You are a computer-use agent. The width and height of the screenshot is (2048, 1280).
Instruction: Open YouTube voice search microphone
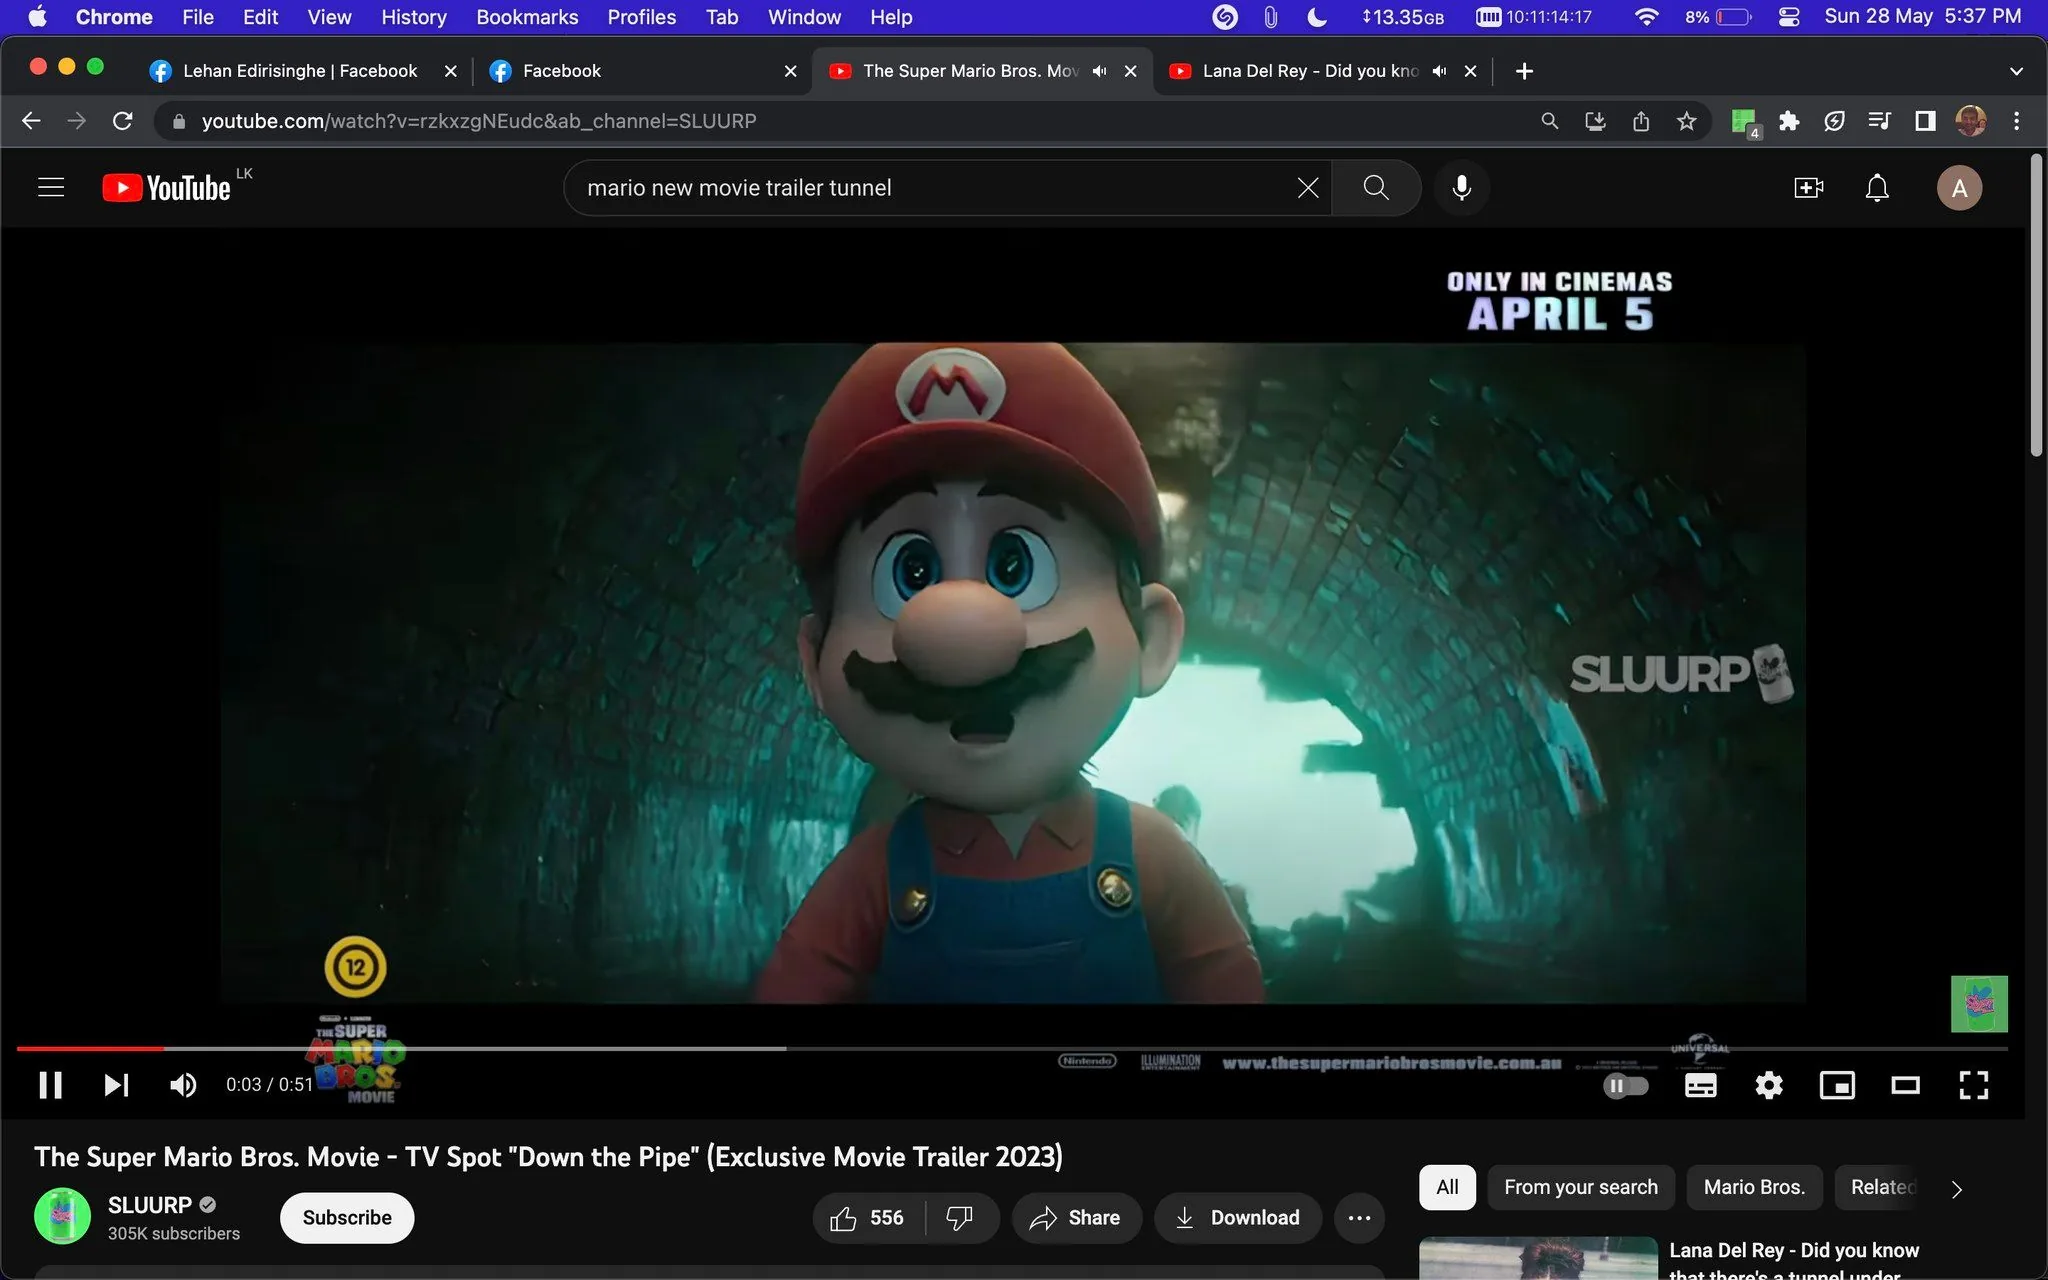(x=1461, y=187)
